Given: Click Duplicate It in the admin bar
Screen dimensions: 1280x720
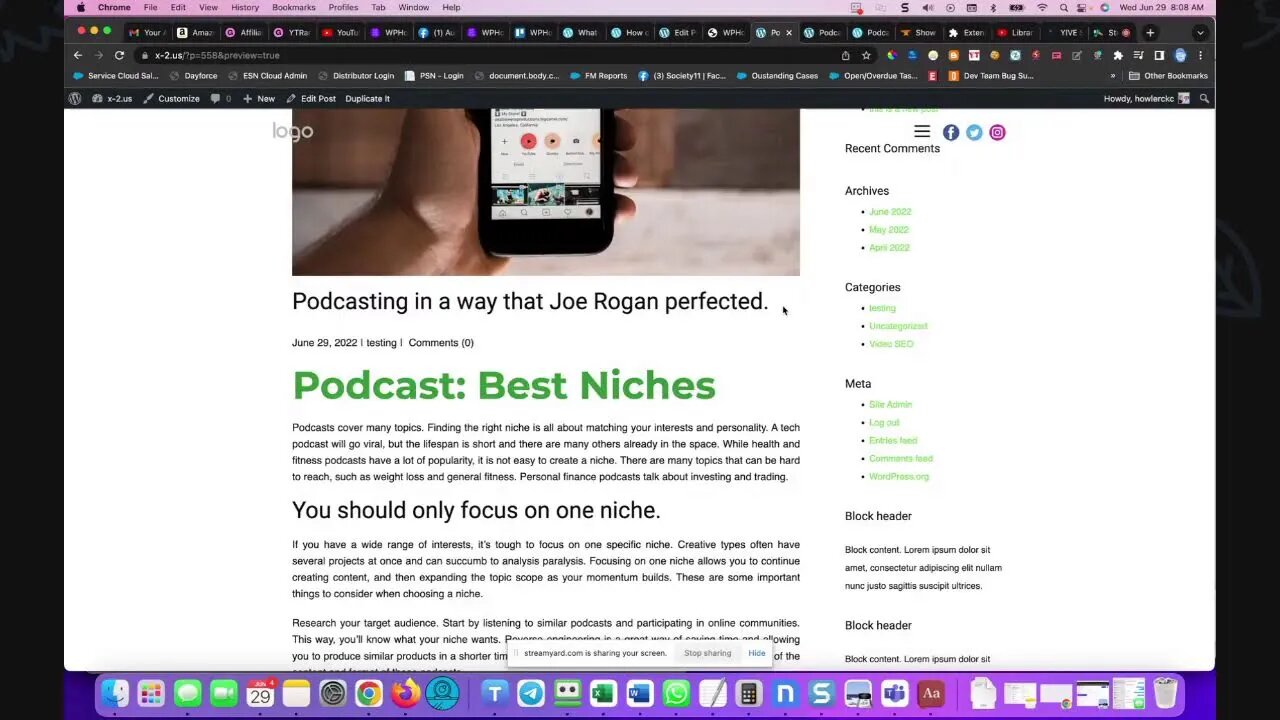Looking at the screenshot, I should click(368, 98).
